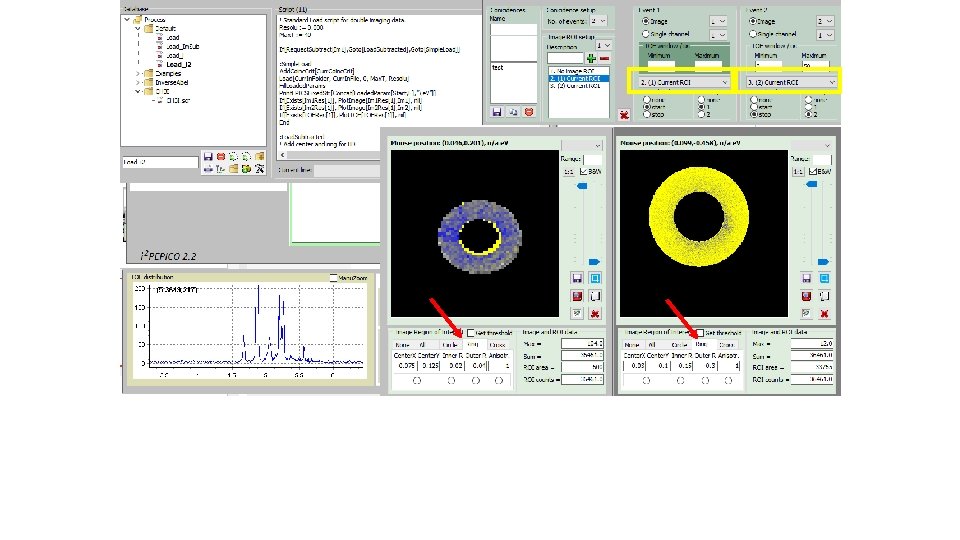The image size is (960, 540).
Task: Click the tools icon in Database toolbar
Action: pos(260,168)
